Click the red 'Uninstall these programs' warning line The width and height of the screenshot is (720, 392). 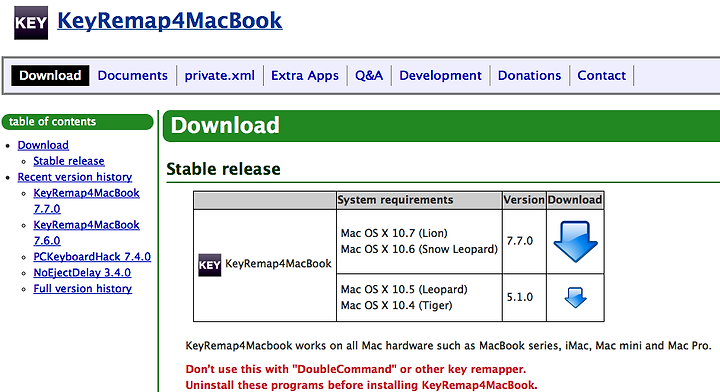coord(361,385)
